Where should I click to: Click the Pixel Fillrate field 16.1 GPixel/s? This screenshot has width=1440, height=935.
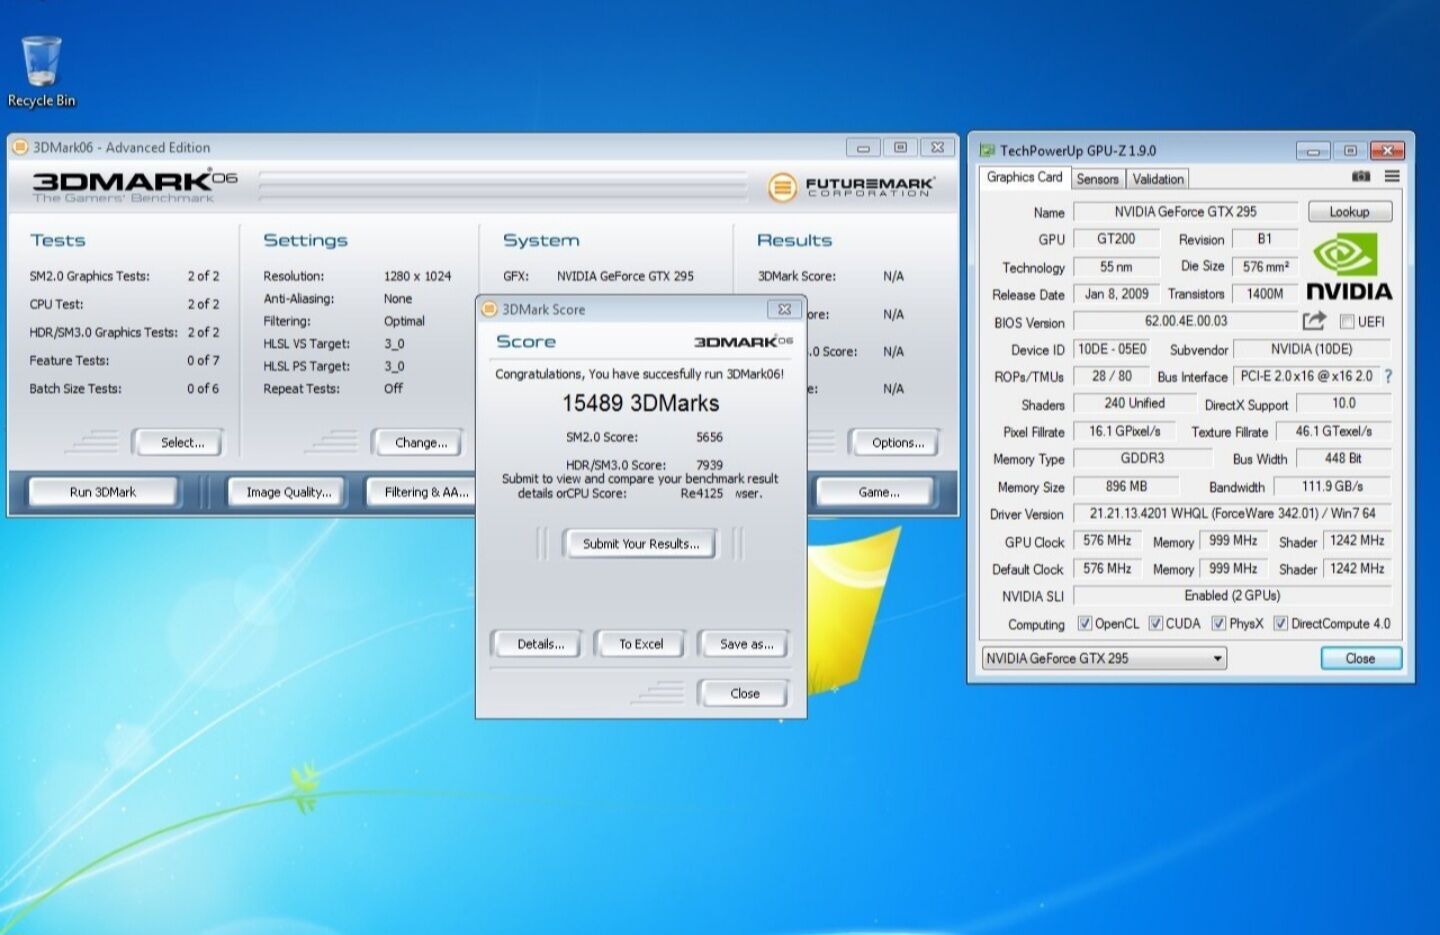coord(1124,431)
